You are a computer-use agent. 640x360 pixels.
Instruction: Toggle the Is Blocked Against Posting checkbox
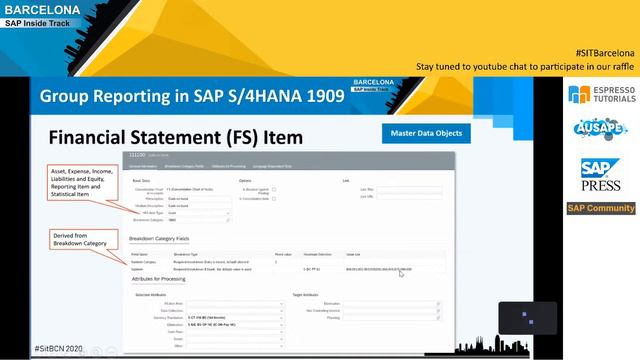point(274,189)
